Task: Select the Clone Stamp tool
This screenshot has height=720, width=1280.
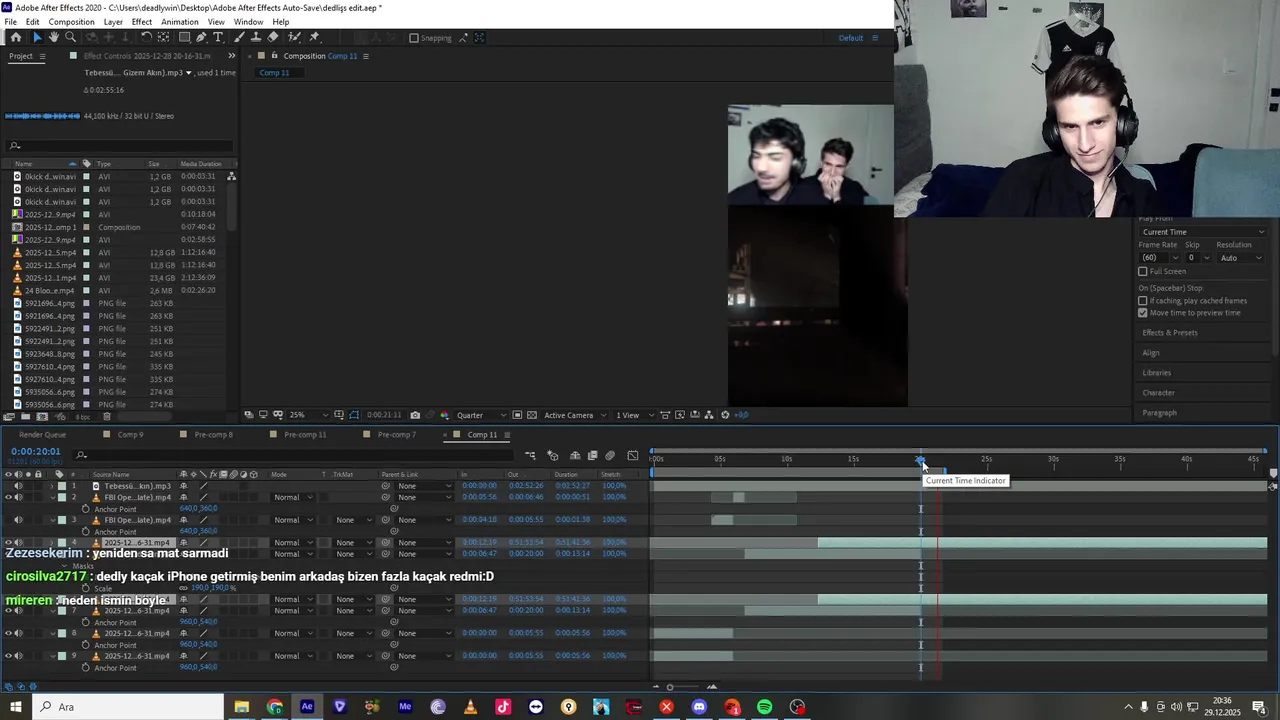Action: [x=257, y=37]
